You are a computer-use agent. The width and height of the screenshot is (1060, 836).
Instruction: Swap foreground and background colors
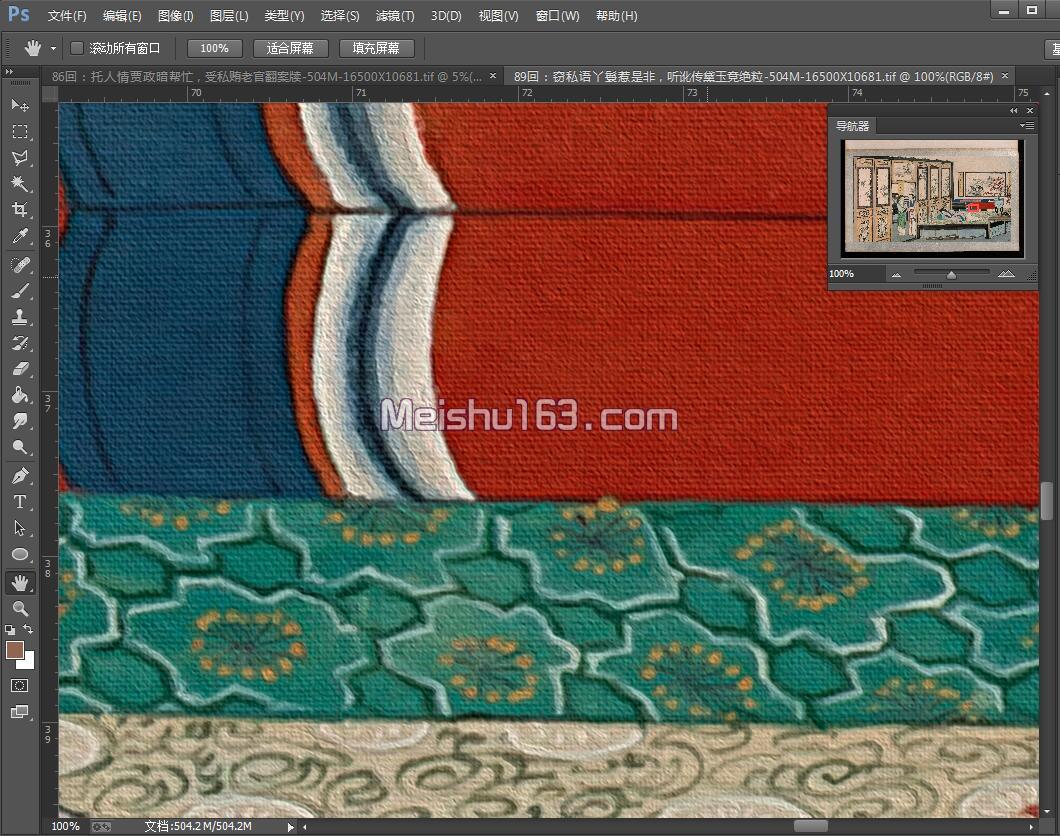click(x=28, y=629)
